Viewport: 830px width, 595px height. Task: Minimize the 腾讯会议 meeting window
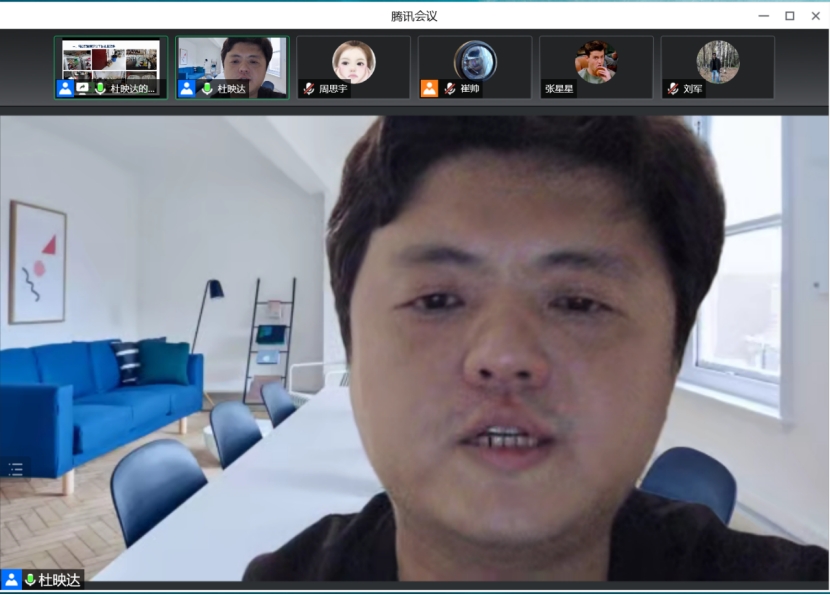tap(764, 15)
